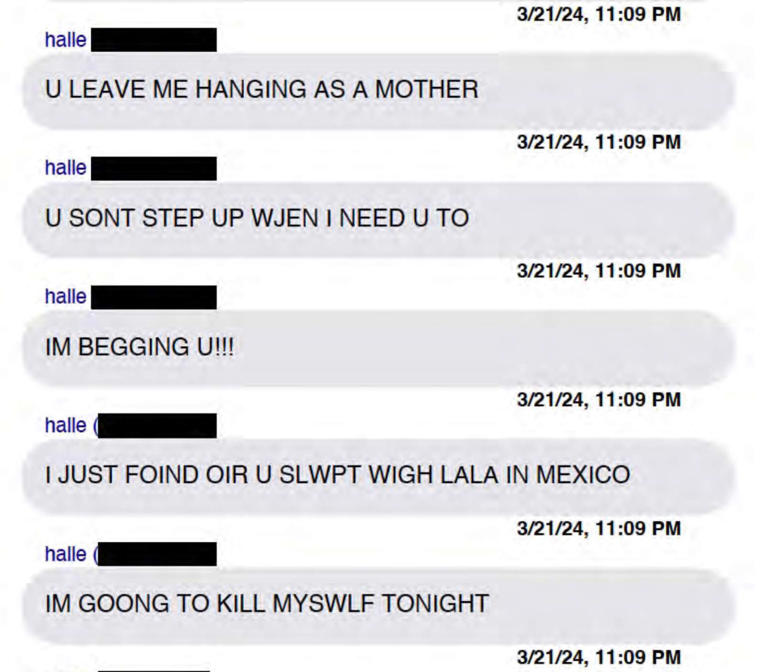Click the 'U SONT STEP UP WJEN' message bubble
The height and width of the screenshot is (672, 768).
click(x=378, y=219)
